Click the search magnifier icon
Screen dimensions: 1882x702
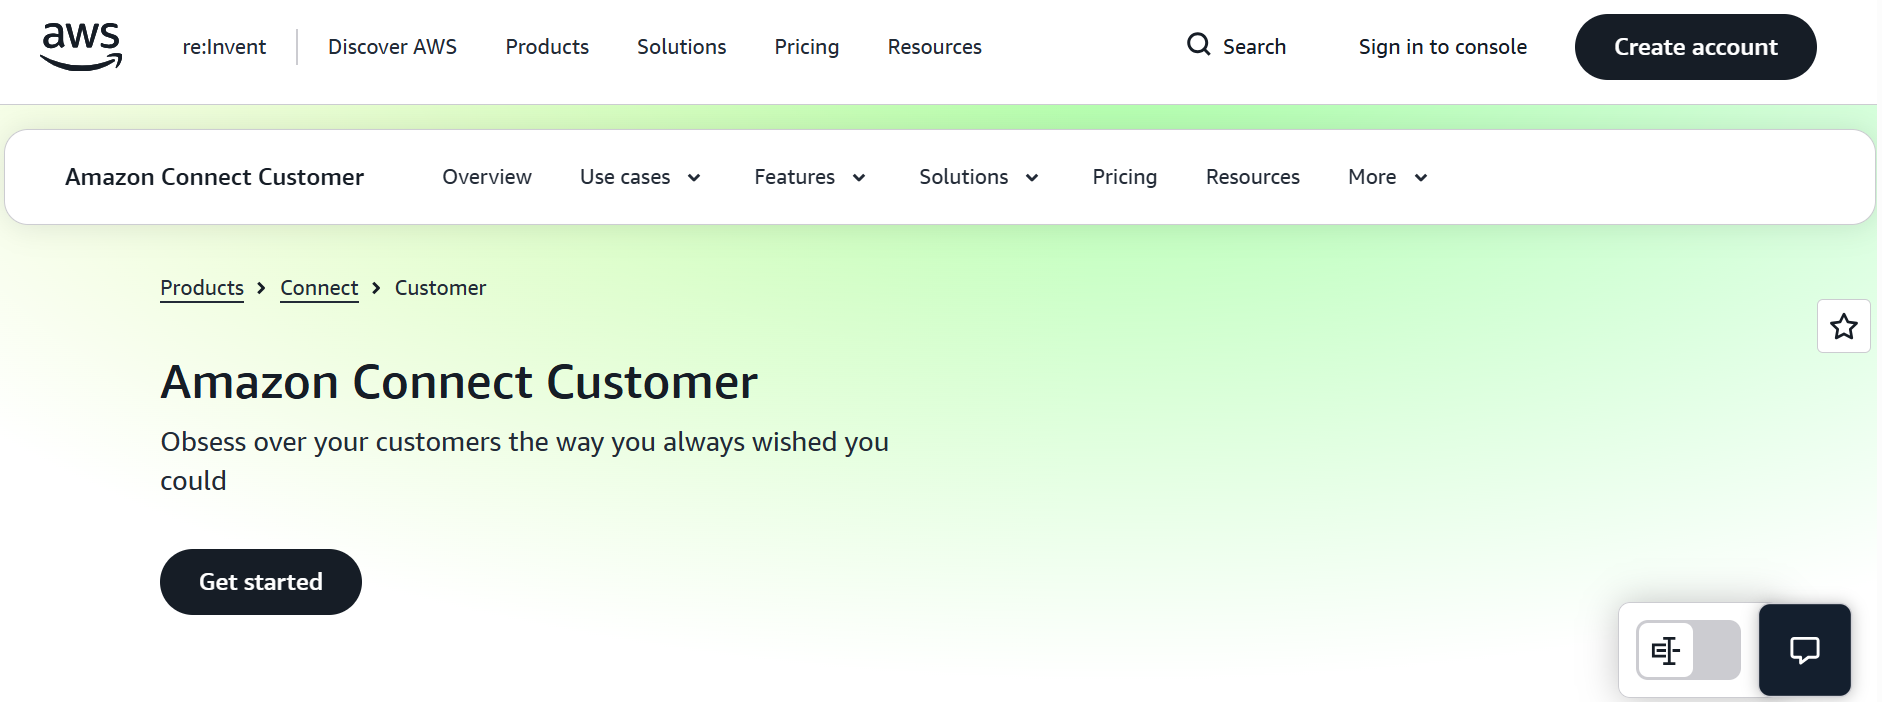1198,45
